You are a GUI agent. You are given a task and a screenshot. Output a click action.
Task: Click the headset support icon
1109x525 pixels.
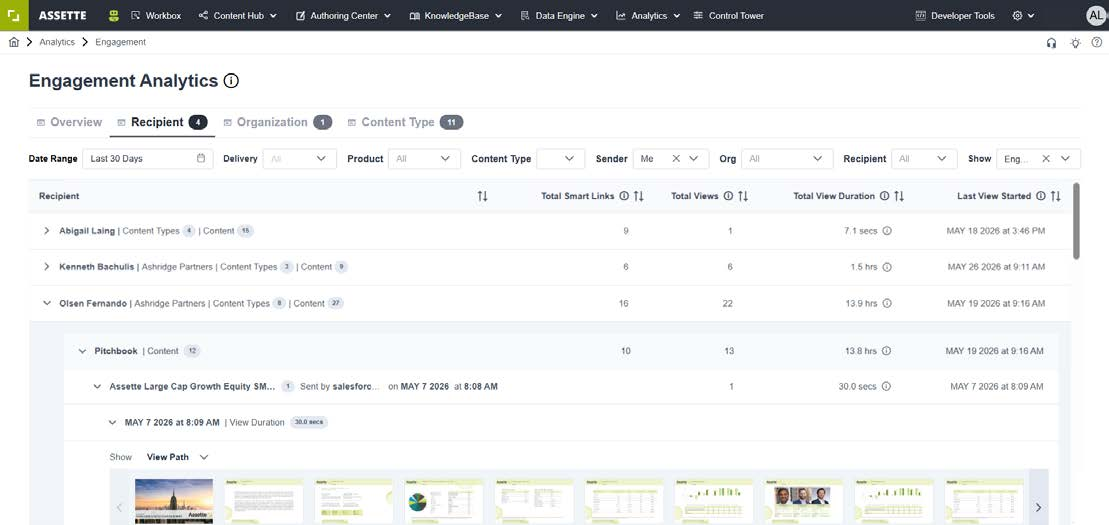(x=1052, y=43)
